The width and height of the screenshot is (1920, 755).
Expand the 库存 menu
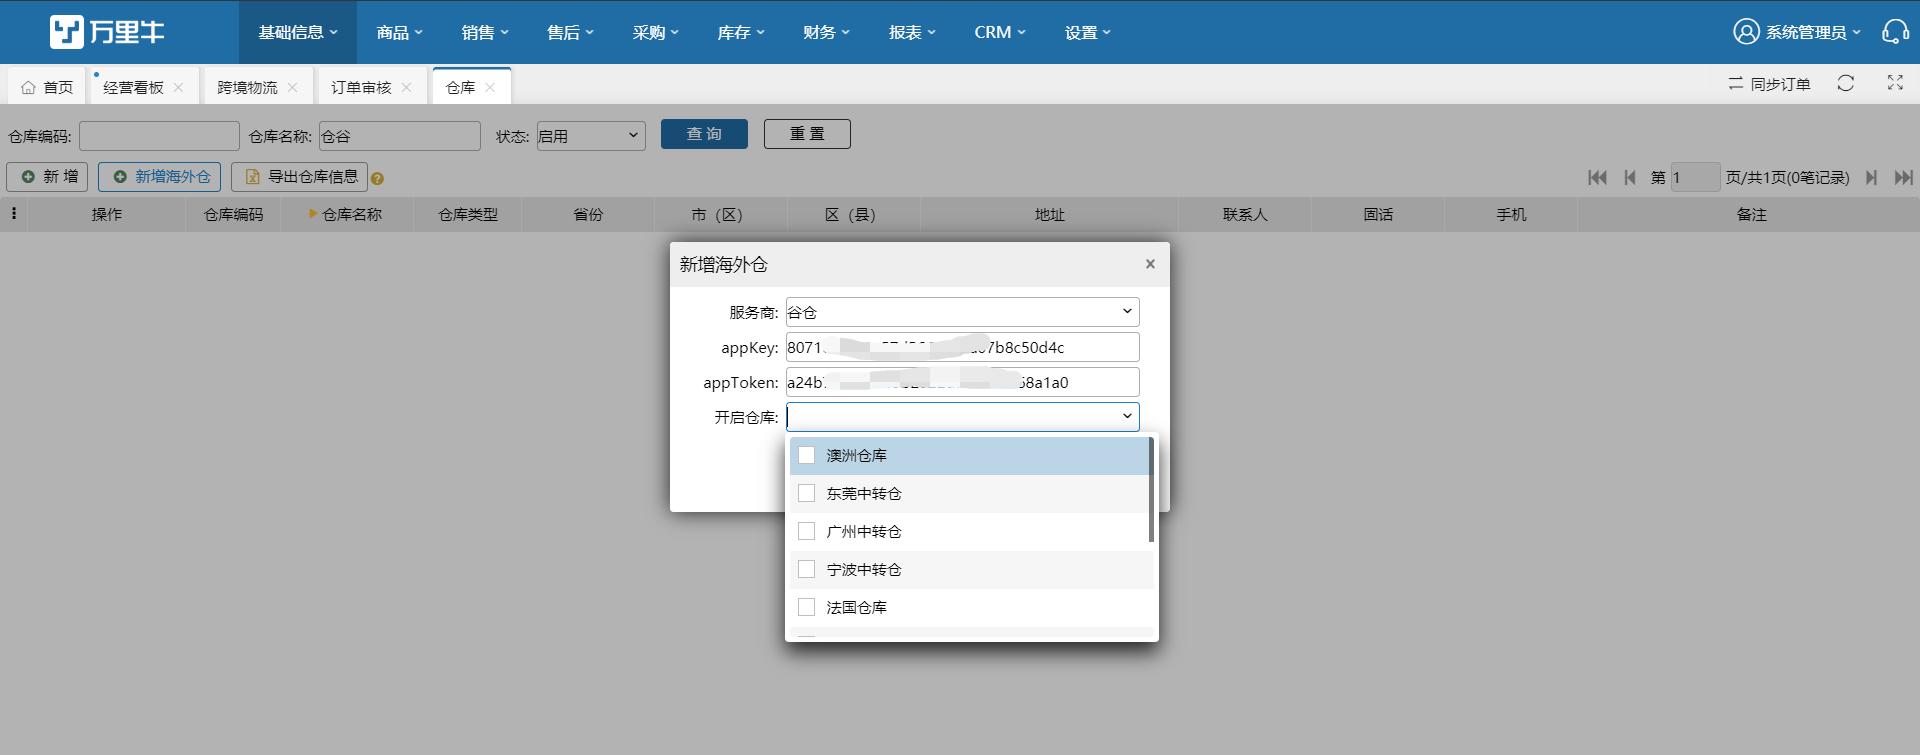[x=741, y=32]
